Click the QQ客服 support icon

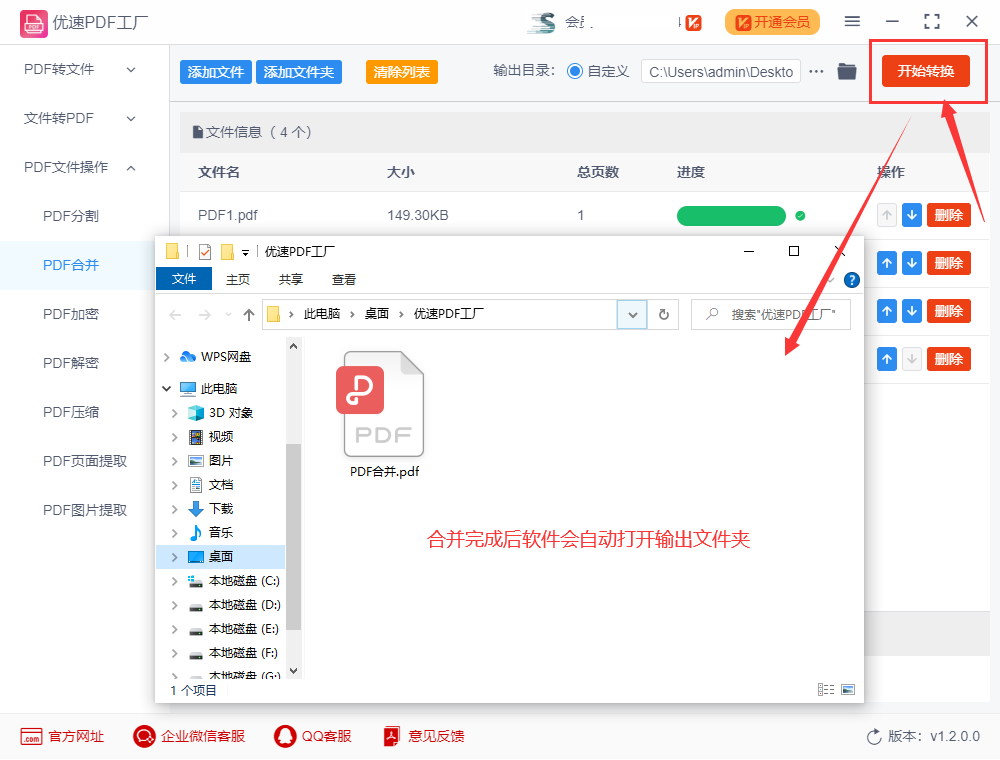[x=283, y=736]
